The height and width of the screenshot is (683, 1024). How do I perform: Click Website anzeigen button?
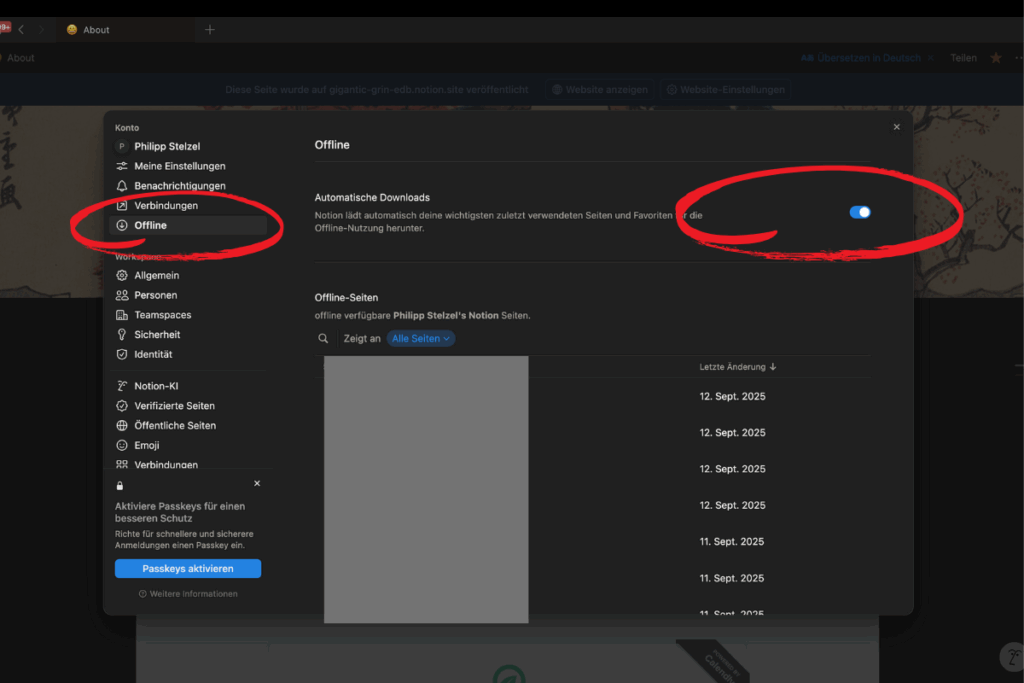pos(600,89)
